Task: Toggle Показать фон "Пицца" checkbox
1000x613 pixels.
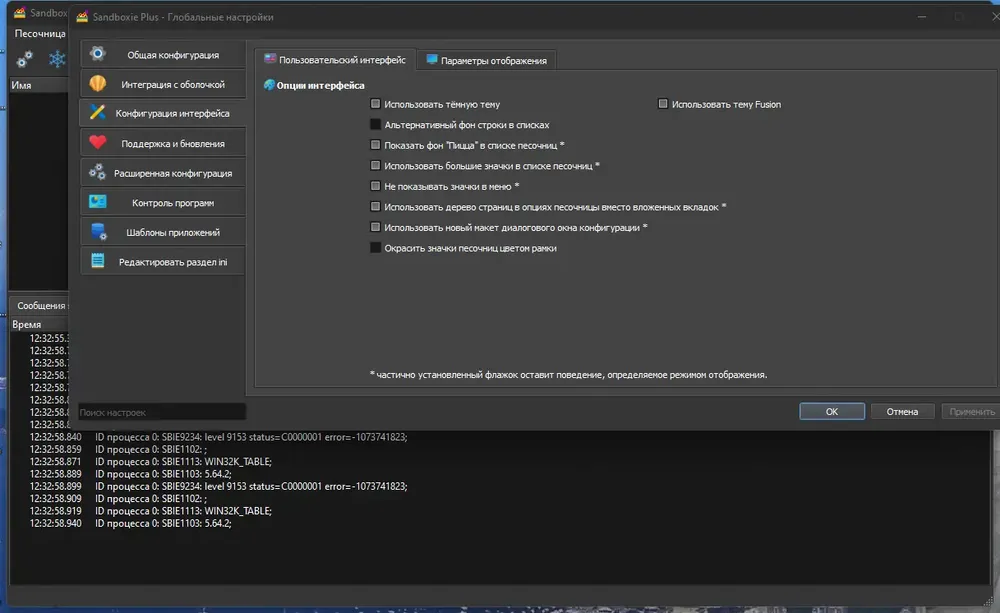Action: pos(375,145)
